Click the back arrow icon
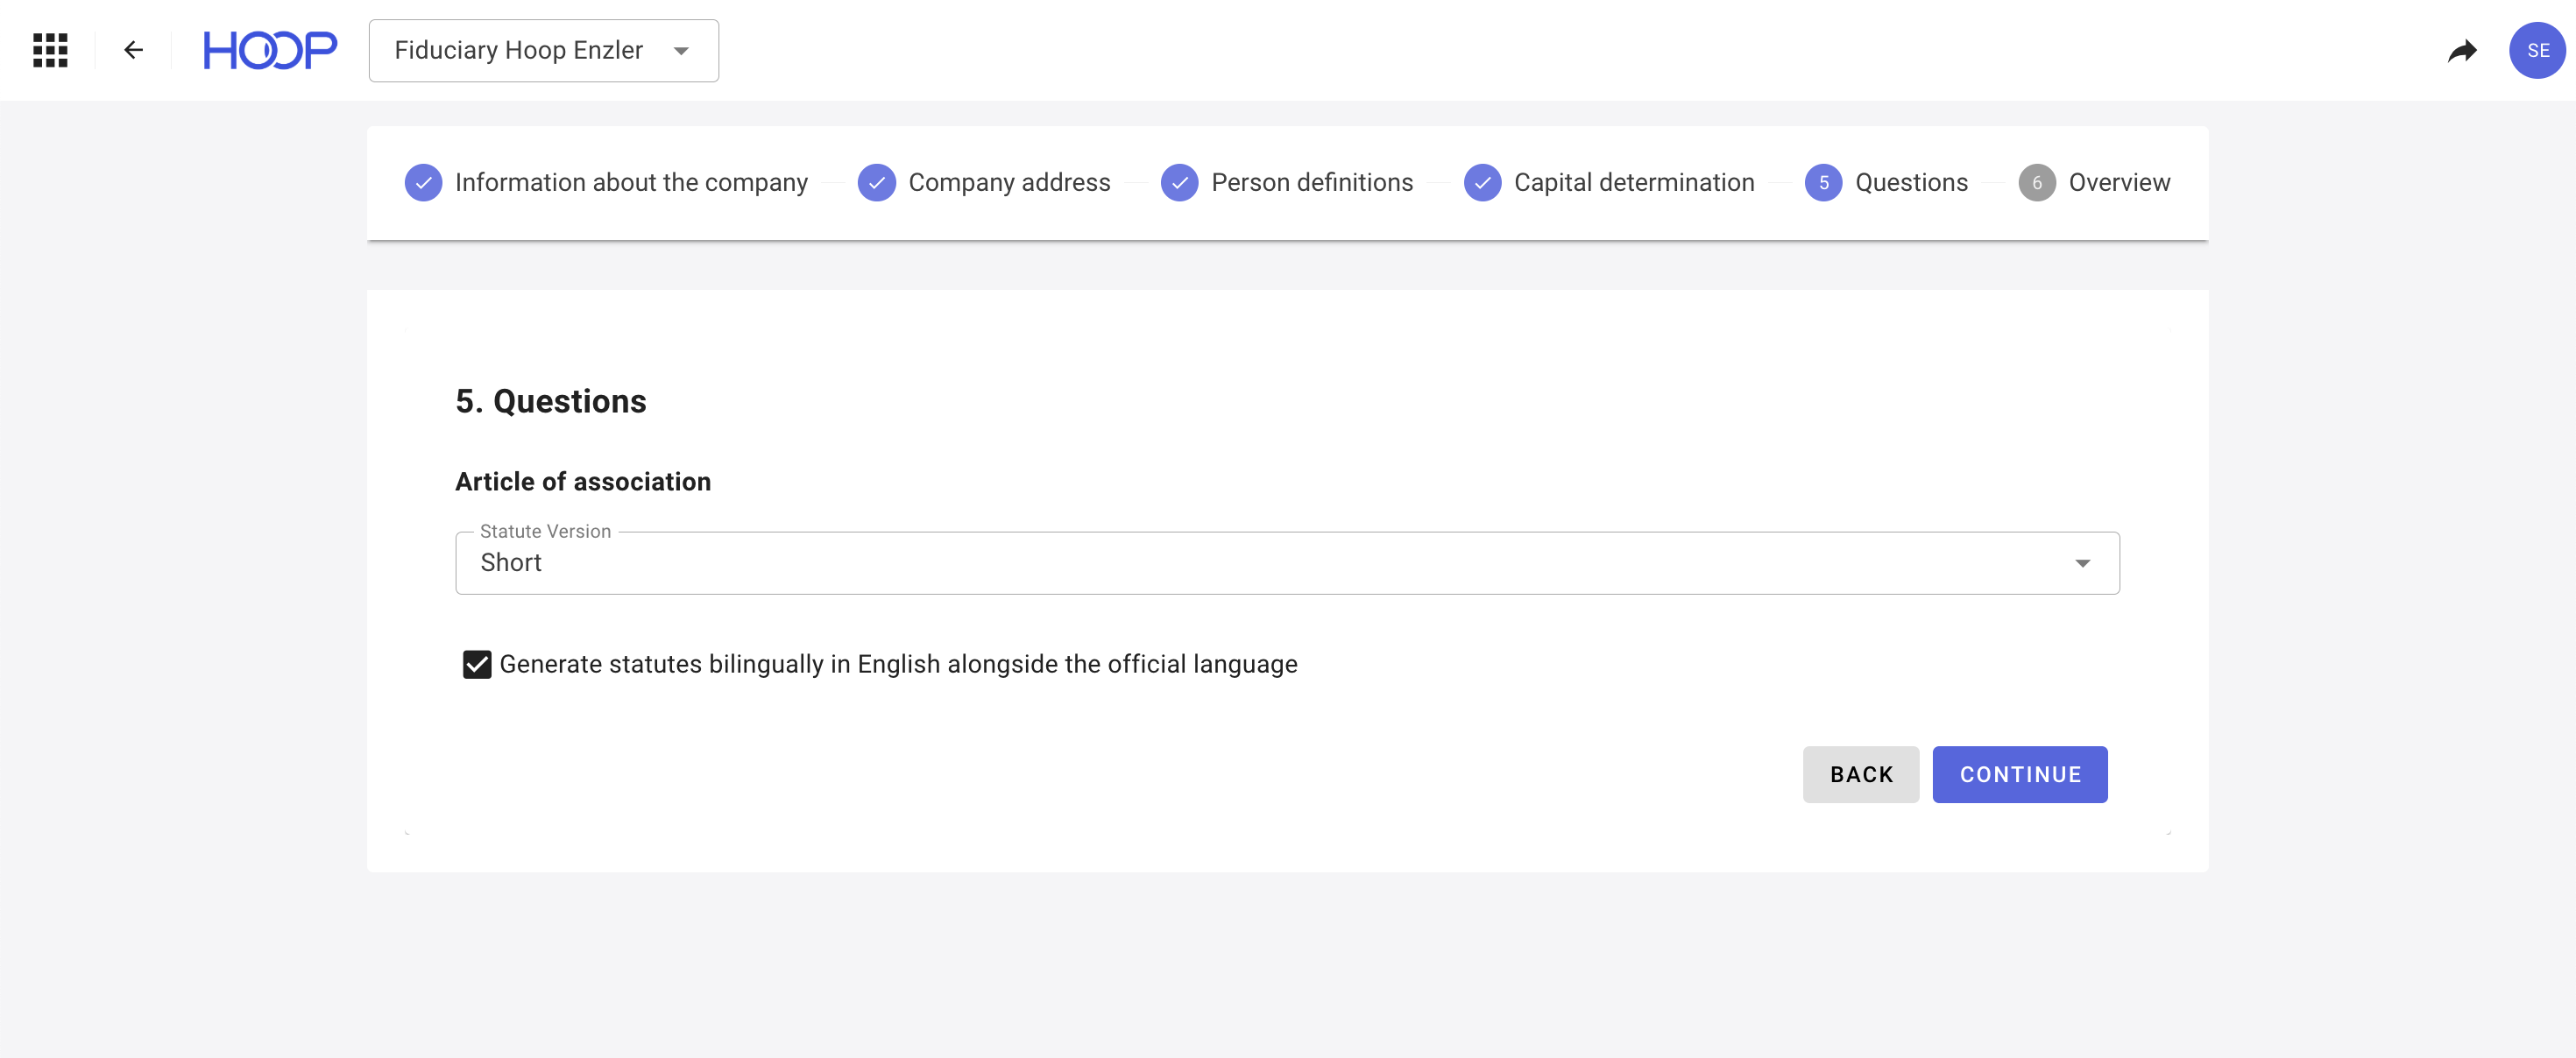Viewport: 2576px width, 1058px height. click(133, 50)
